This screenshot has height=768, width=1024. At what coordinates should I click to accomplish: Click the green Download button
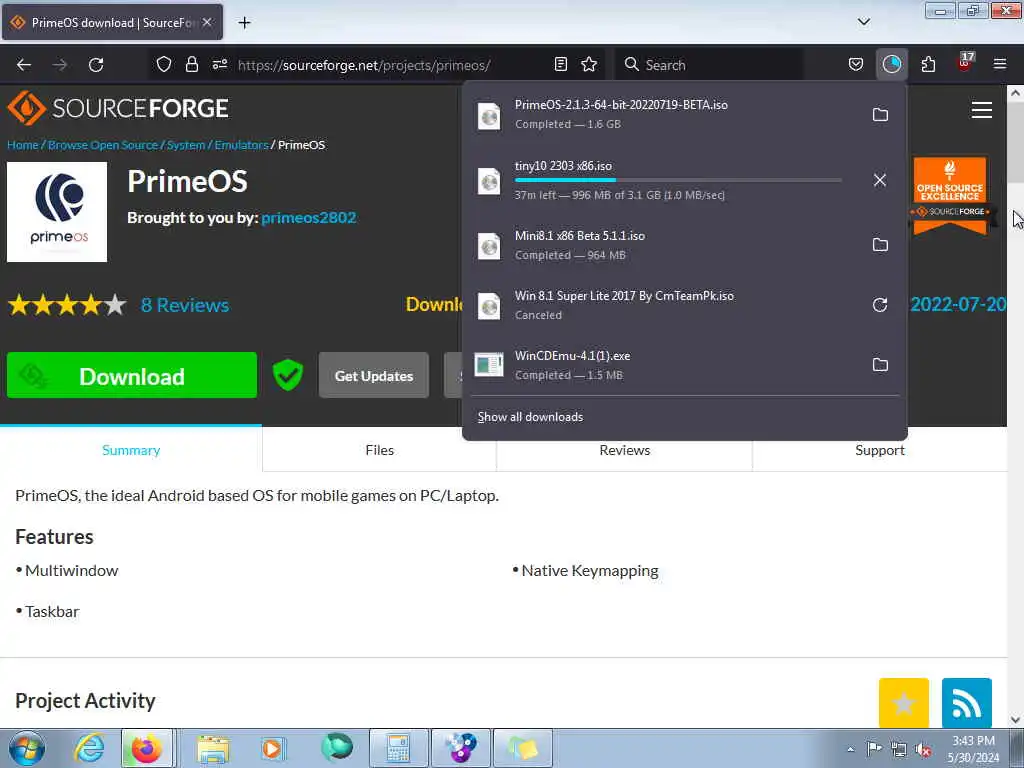(132, 376)
